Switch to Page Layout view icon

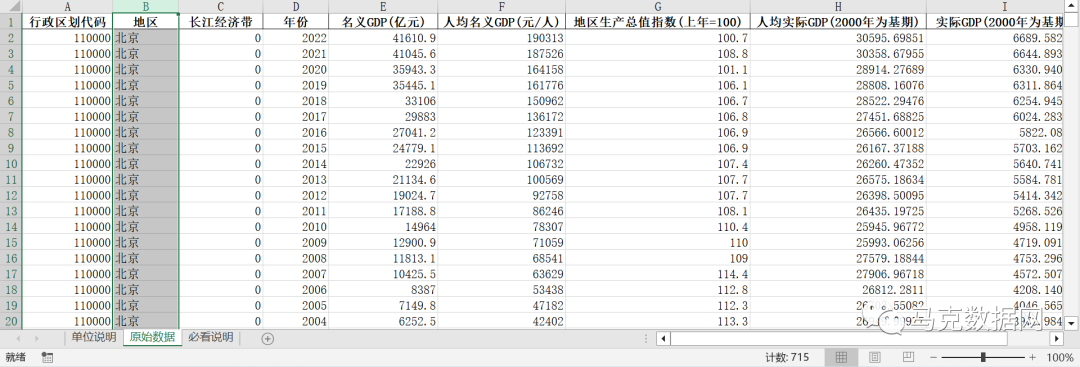[x=875, y=357]
